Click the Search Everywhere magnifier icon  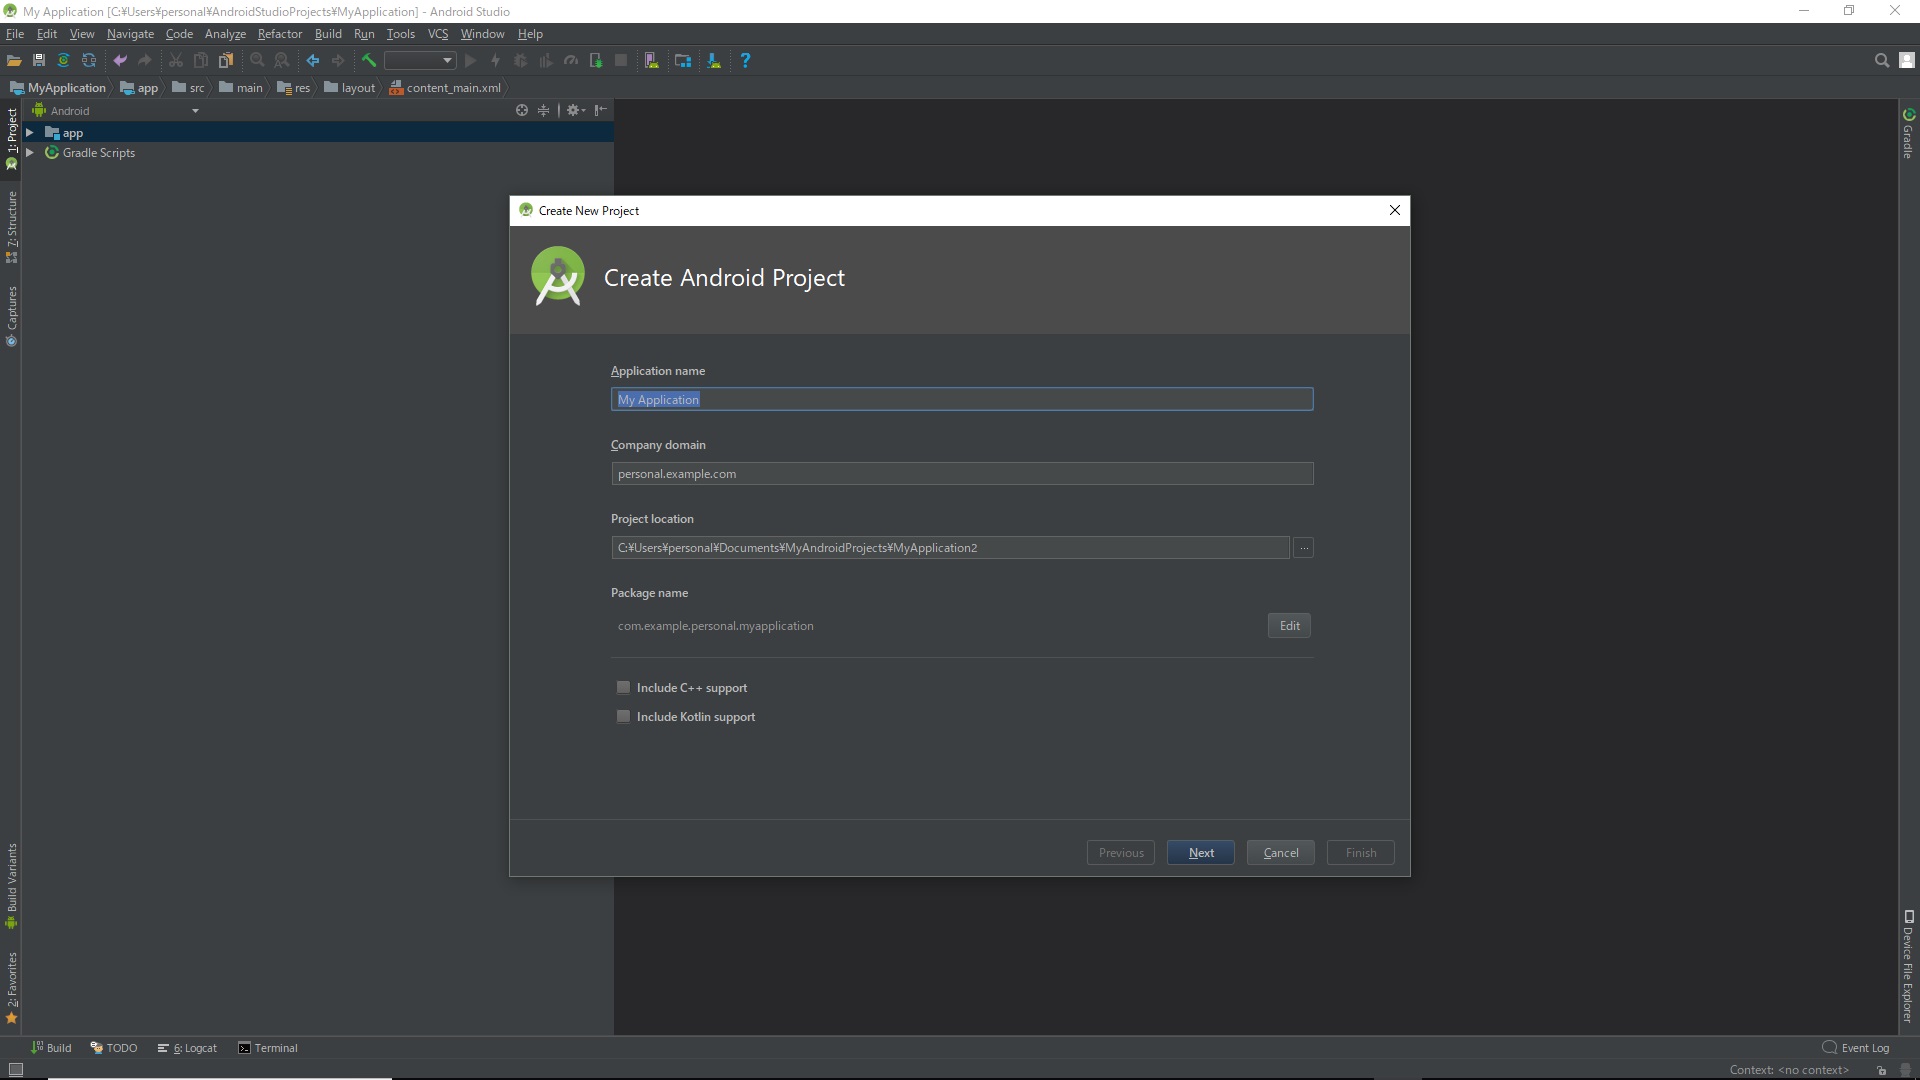pos(1881,61)
